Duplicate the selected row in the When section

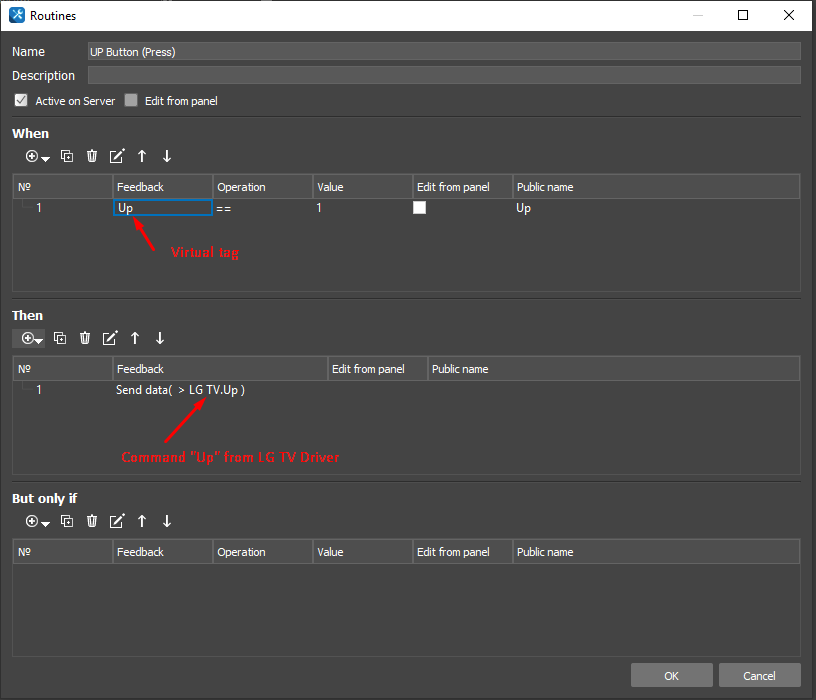[67, 156]
